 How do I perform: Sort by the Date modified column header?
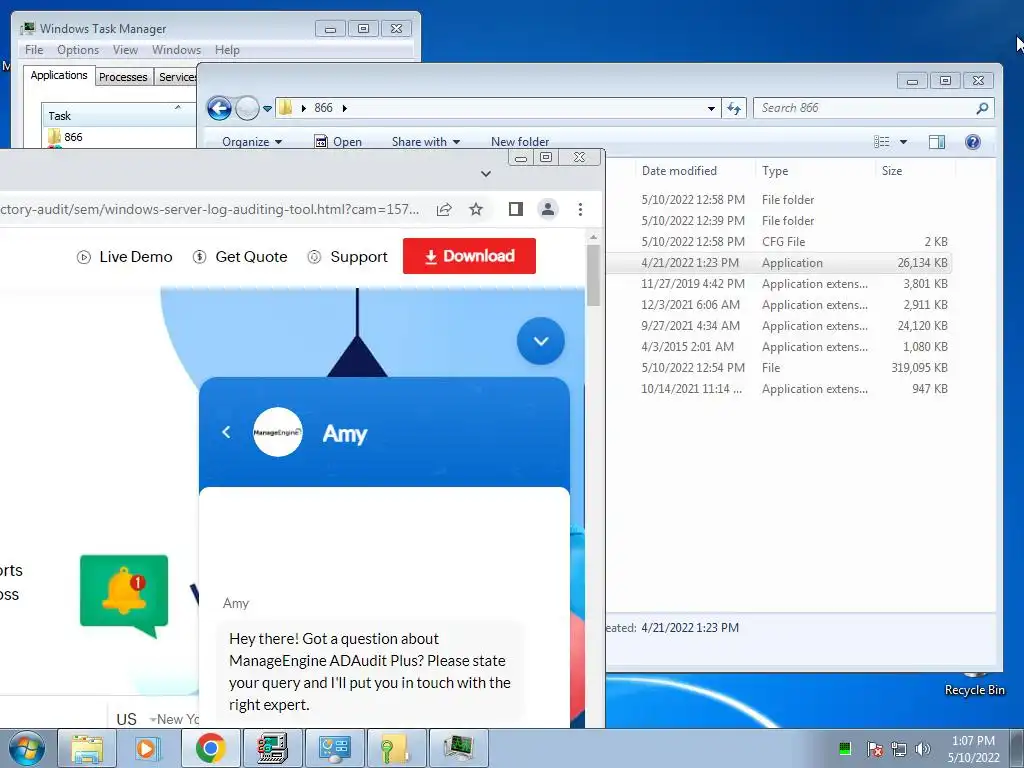click(679, 170)
